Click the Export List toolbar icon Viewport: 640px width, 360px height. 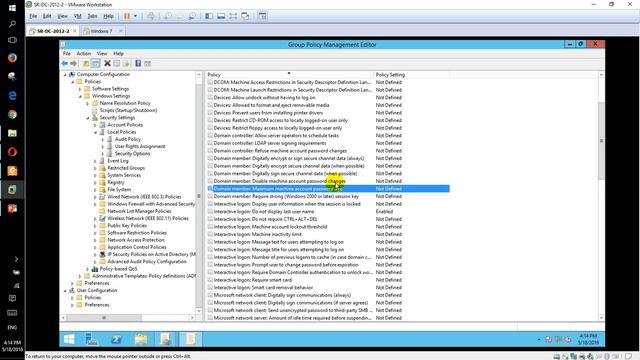click(x=126, y=64)
